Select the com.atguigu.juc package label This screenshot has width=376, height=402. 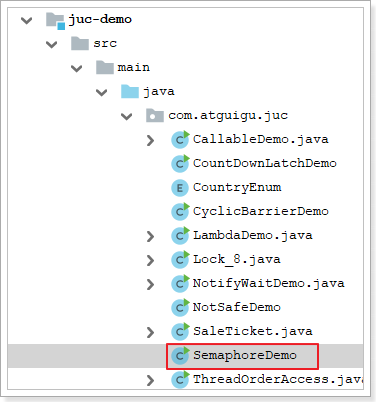point(228,116)
